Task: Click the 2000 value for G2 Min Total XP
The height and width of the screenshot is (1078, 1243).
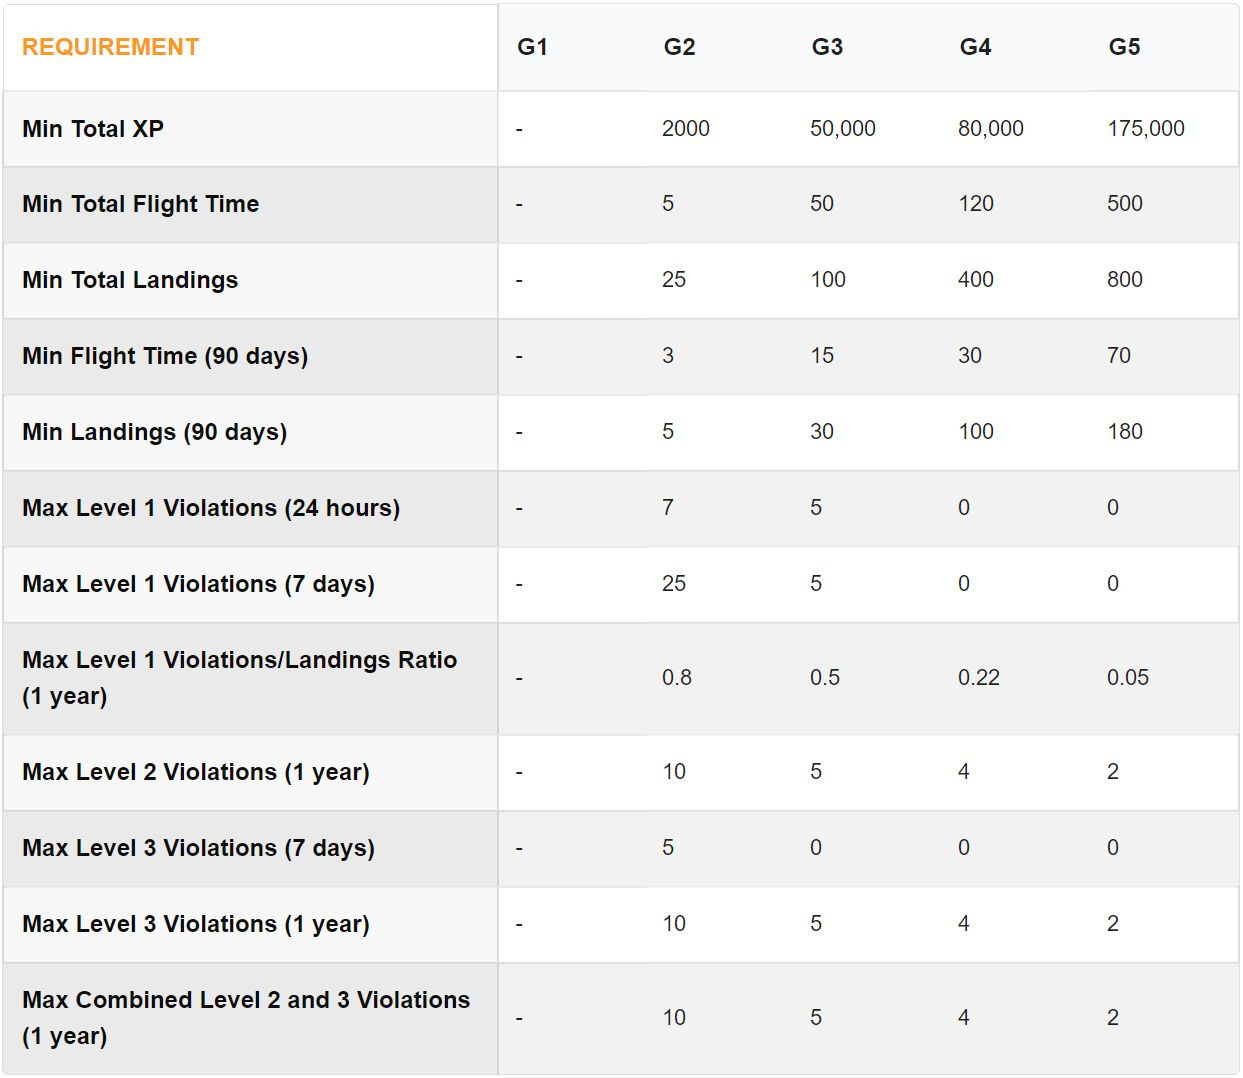Action: [686, 129]
